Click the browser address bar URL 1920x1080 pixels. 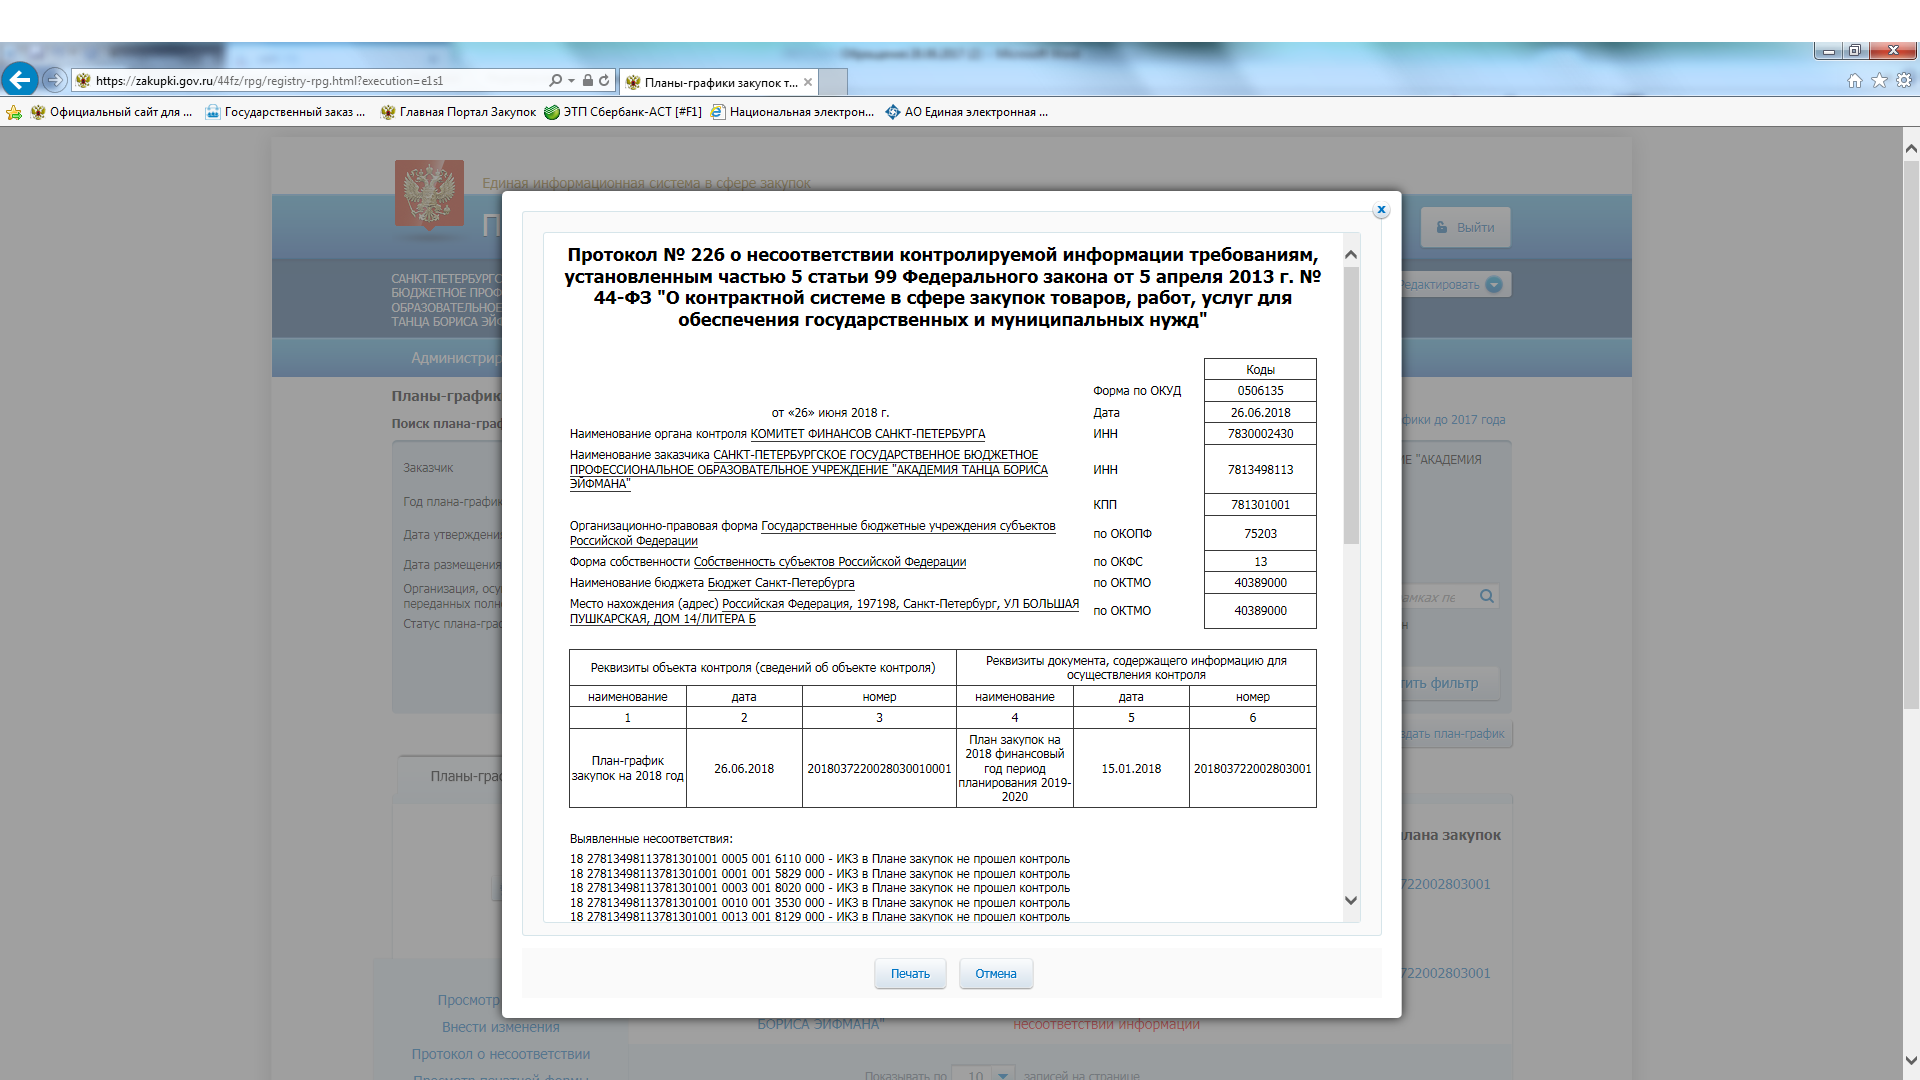[269, 81]
